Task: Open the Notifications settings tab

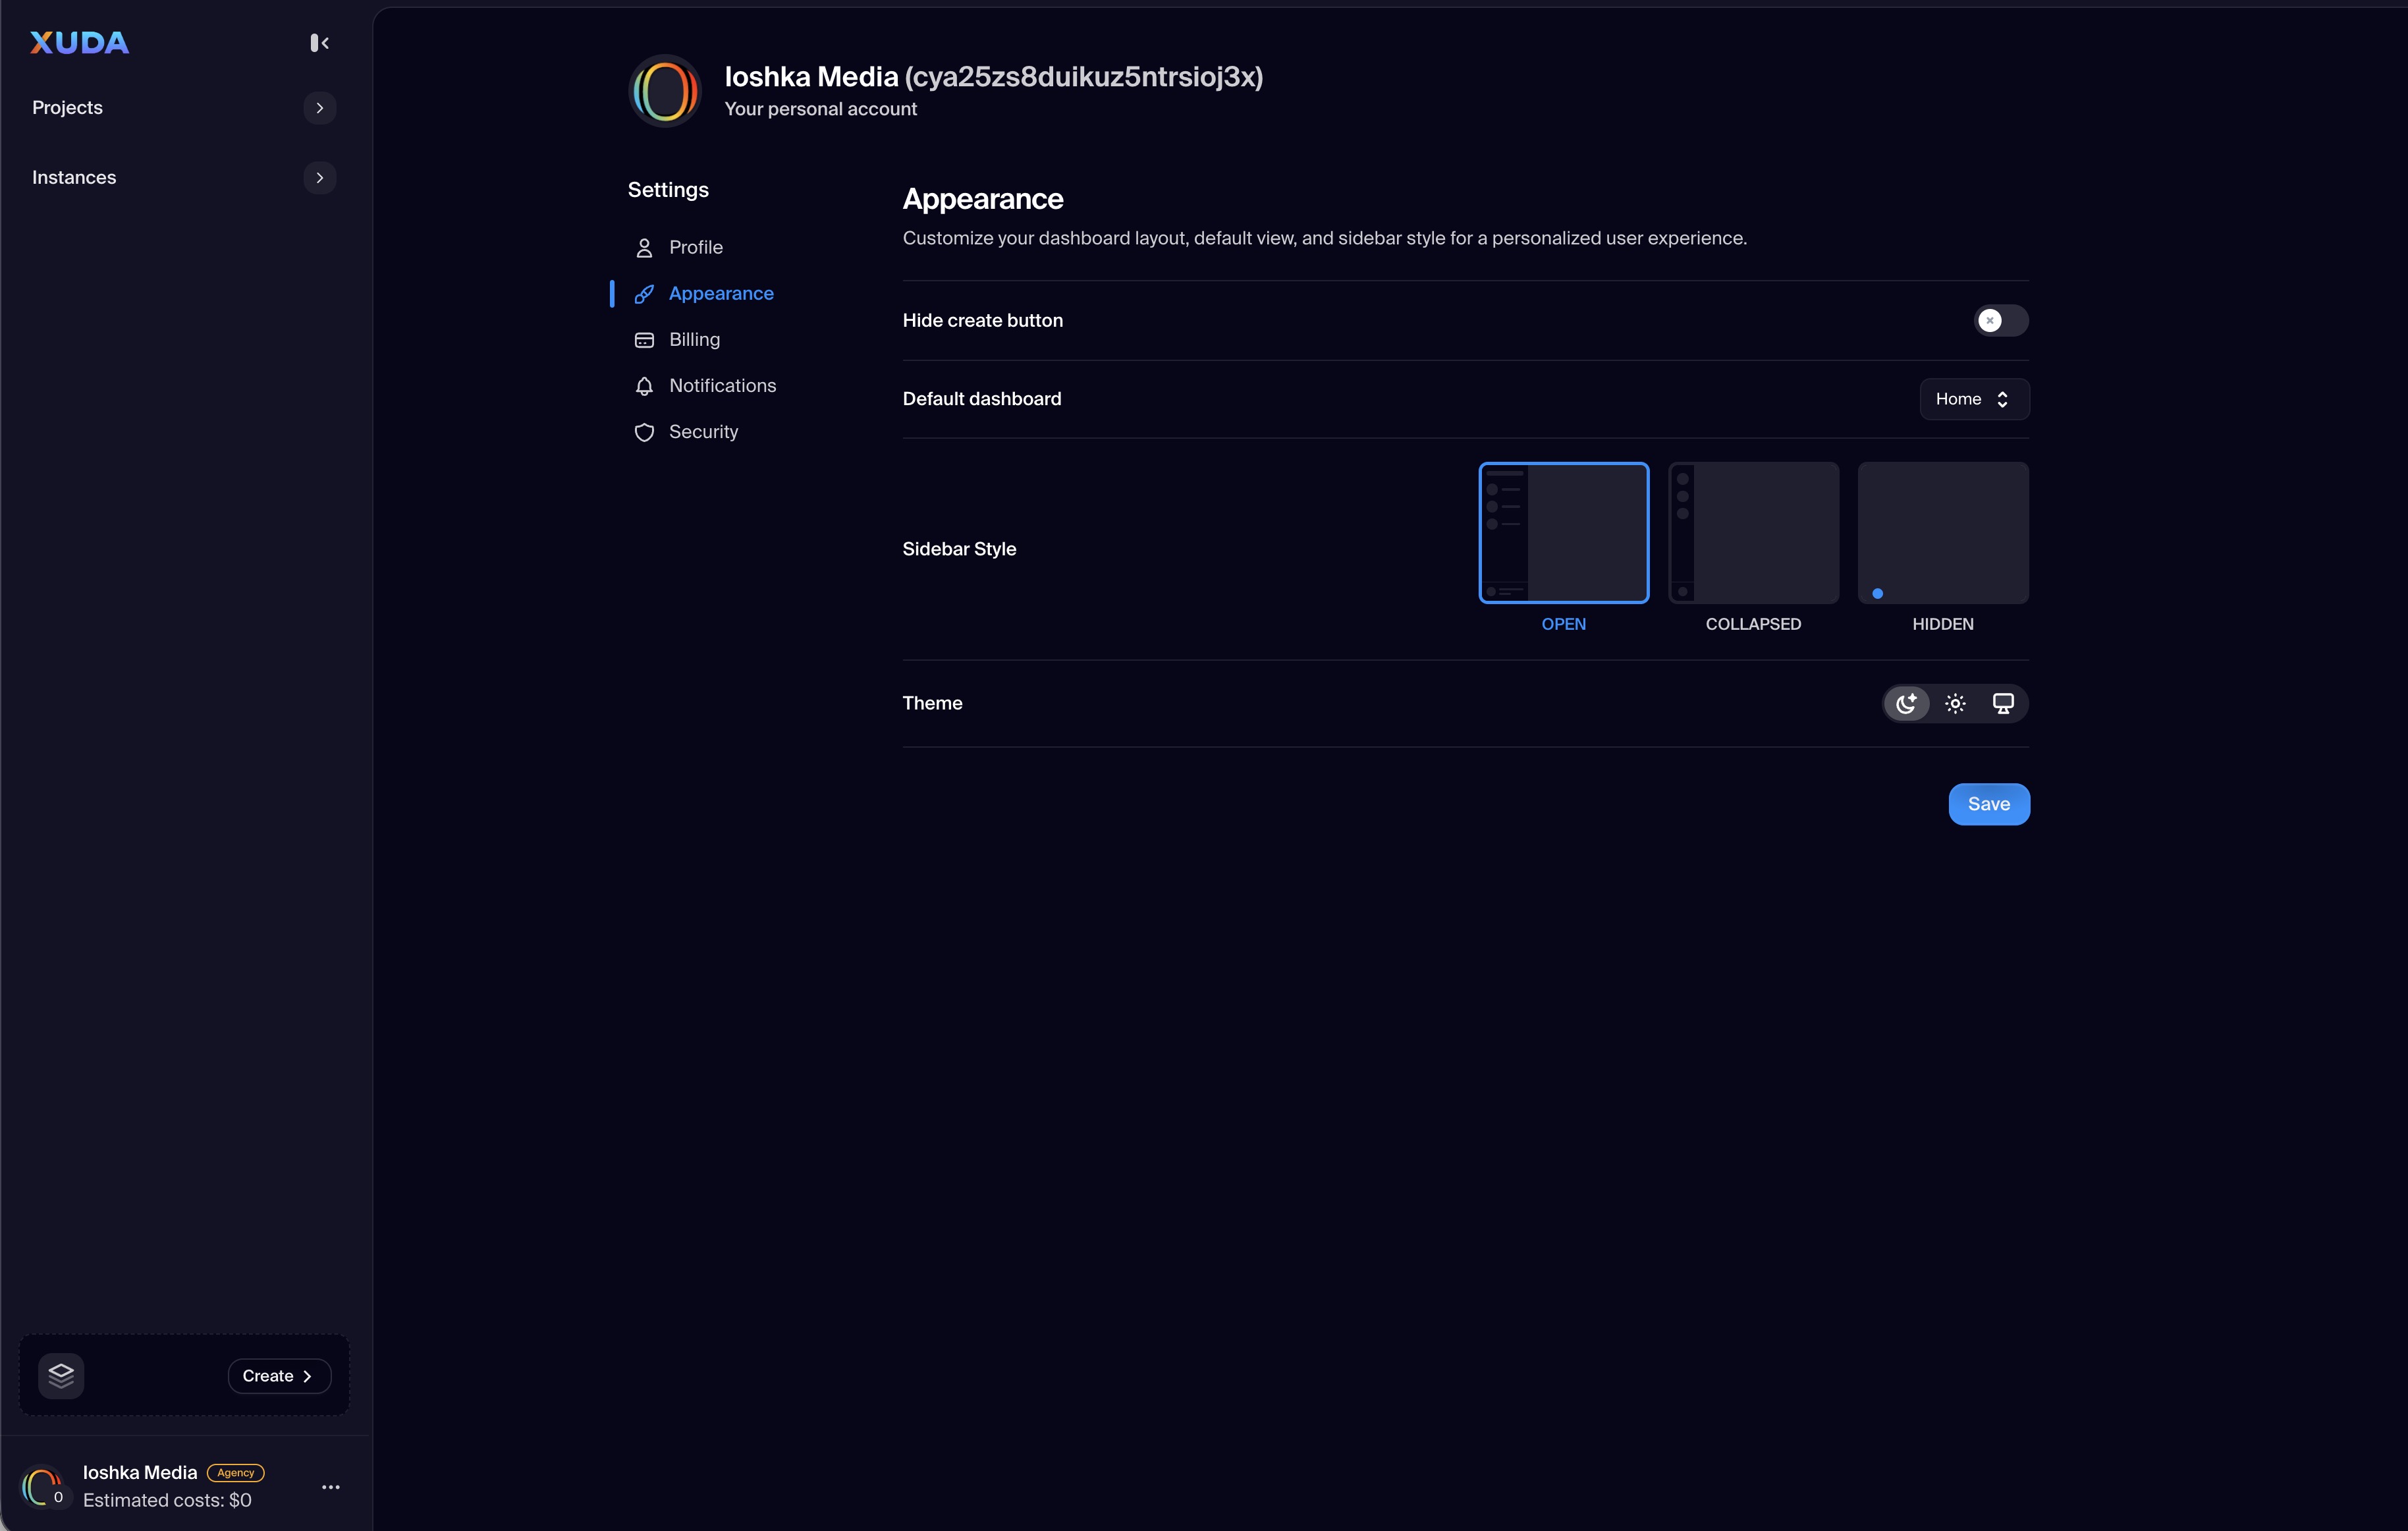Action: (x=722, y=386)
